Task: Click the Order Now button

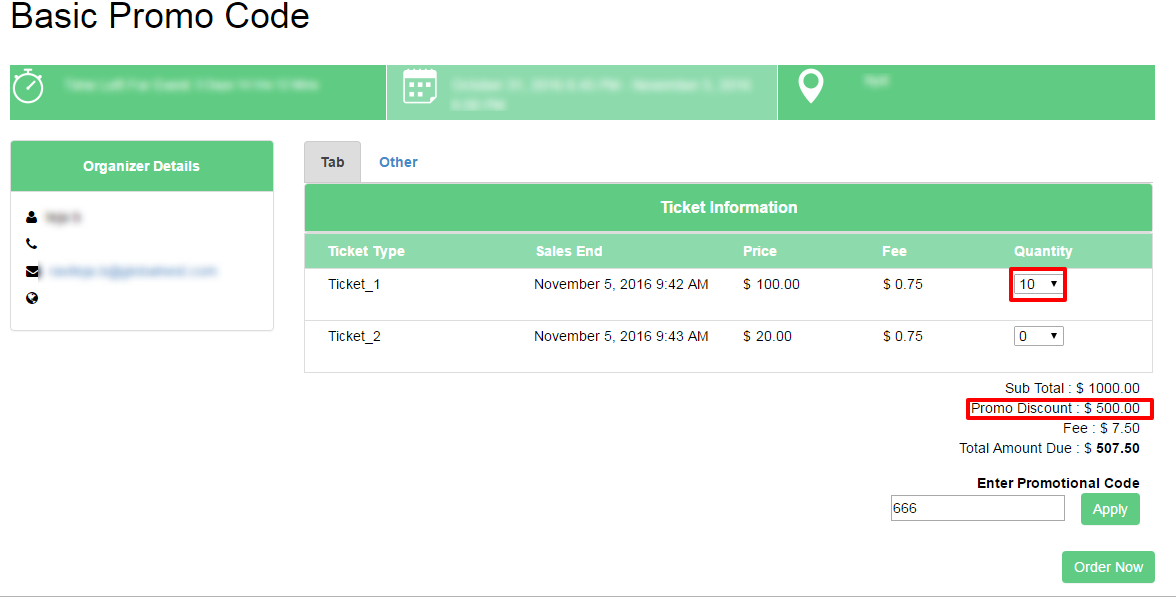Action: (1108, 567)
